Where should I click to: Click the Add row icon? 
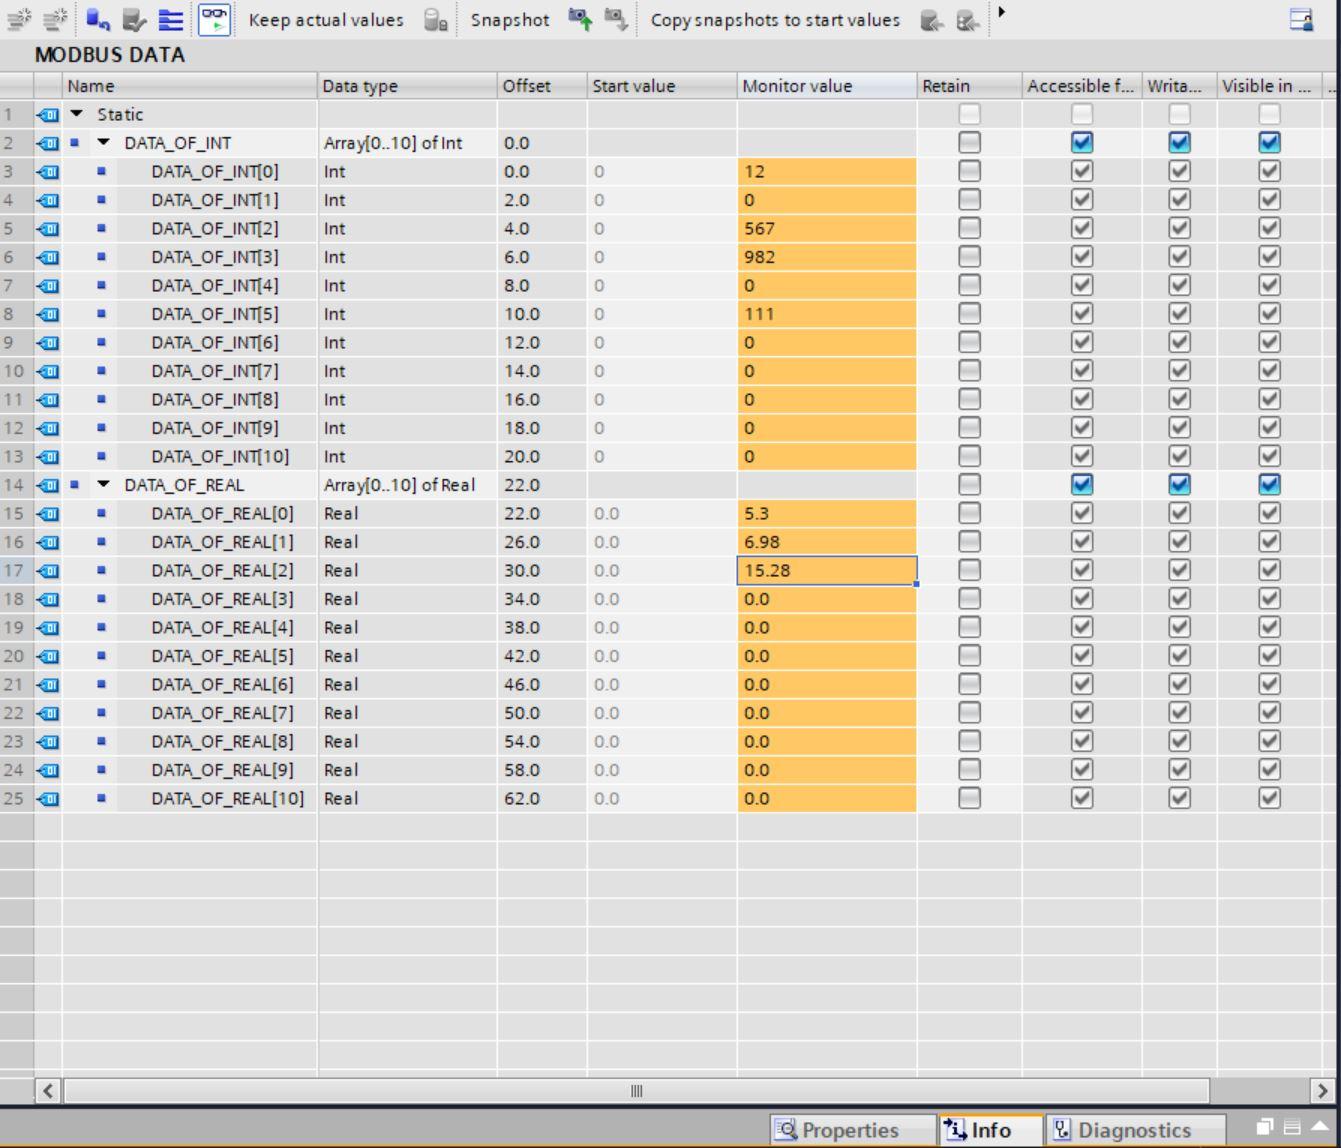(57, 19)
